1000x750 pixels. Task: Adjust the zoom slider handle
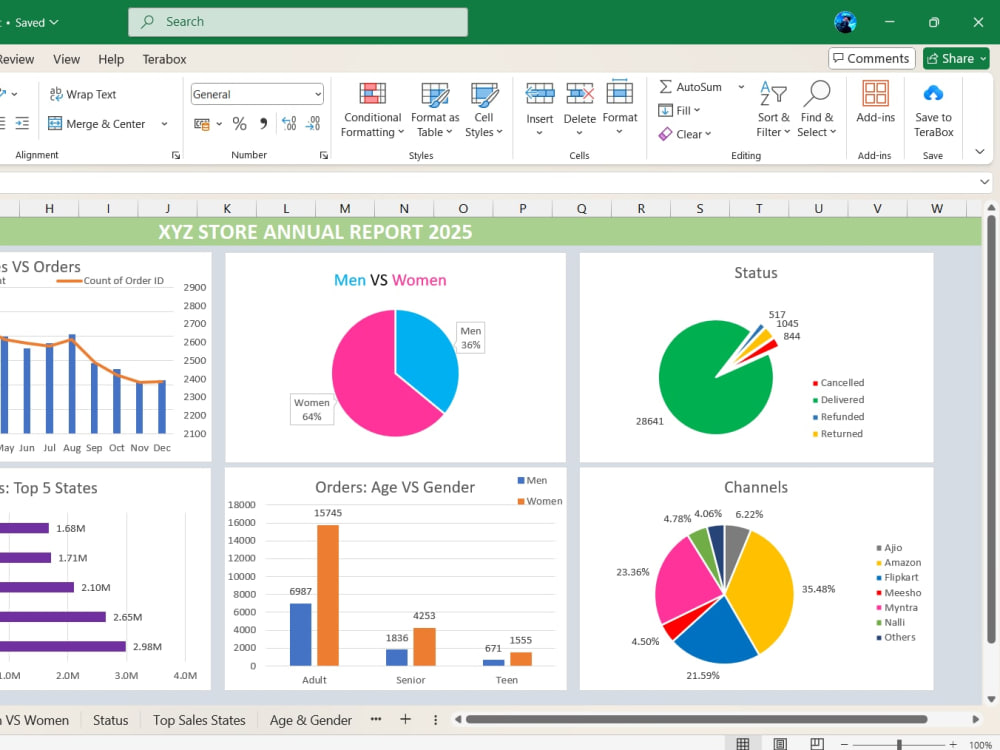click(x=899, y=744)
